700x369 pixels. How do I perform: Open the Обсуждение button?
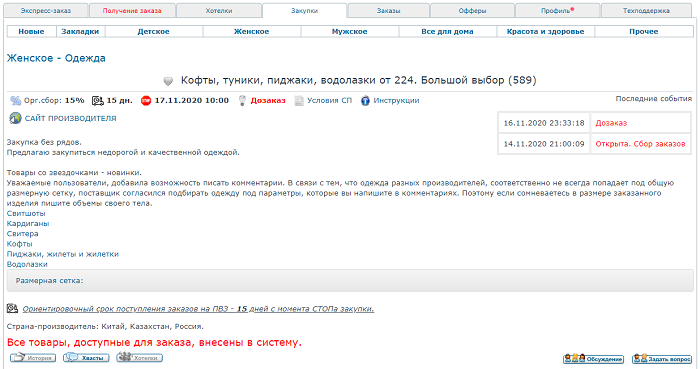click(x=593, y=359)
